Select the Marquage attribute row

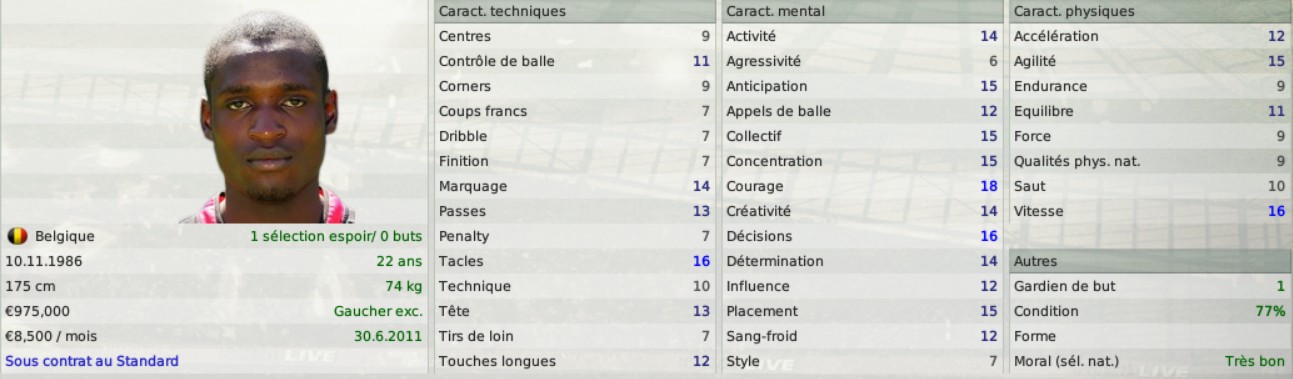click(x=574, y=186)
